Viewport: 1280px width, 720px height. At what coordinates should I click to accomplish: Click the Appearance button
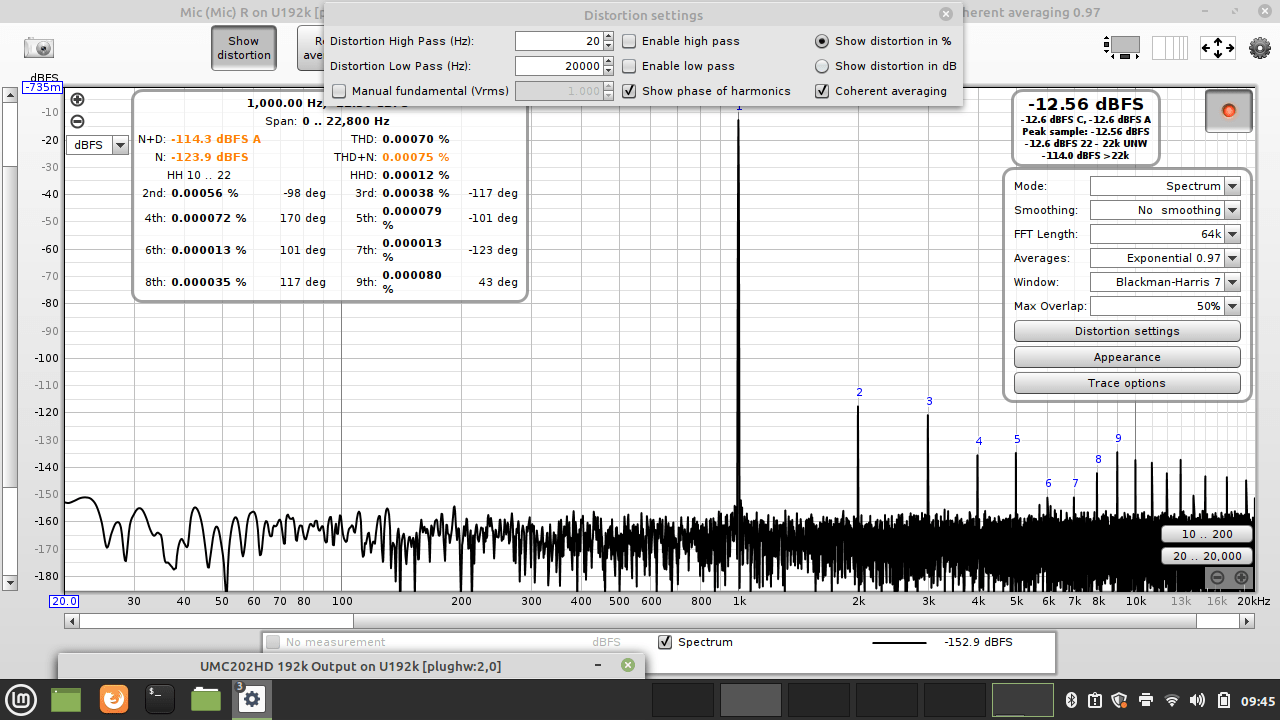1127,357
